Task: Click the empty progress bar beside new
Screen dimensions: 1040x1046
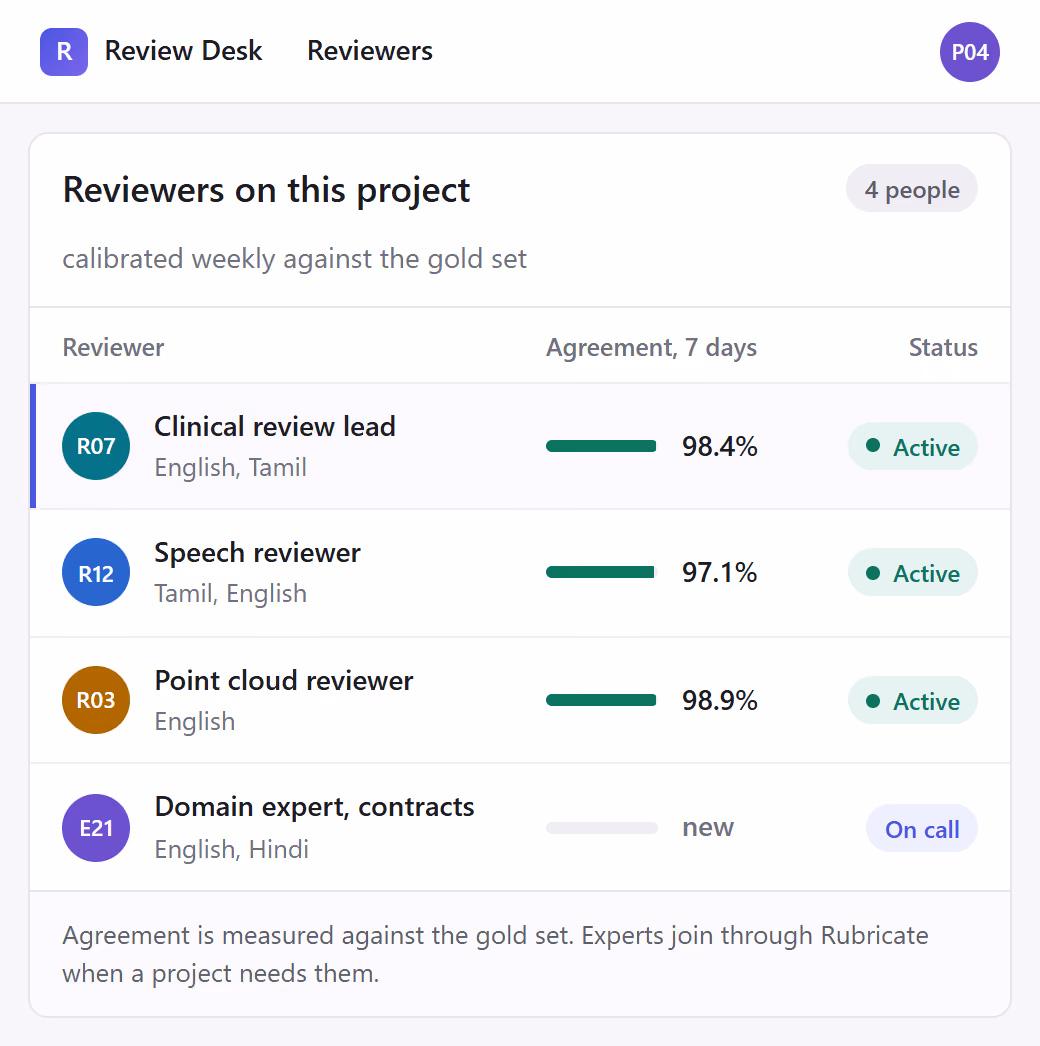Action: tap(602, 828)
